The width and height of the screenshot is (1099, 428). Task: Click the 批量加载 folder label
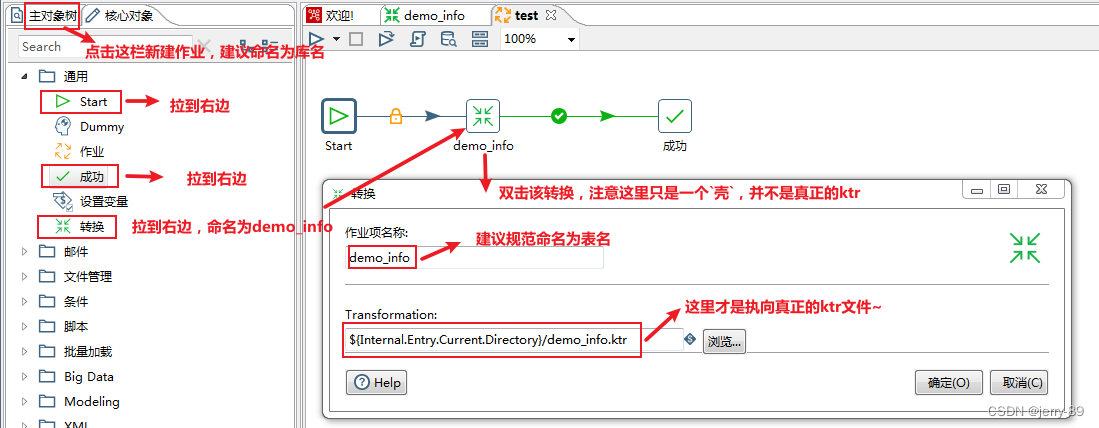[x=88, y=352]
